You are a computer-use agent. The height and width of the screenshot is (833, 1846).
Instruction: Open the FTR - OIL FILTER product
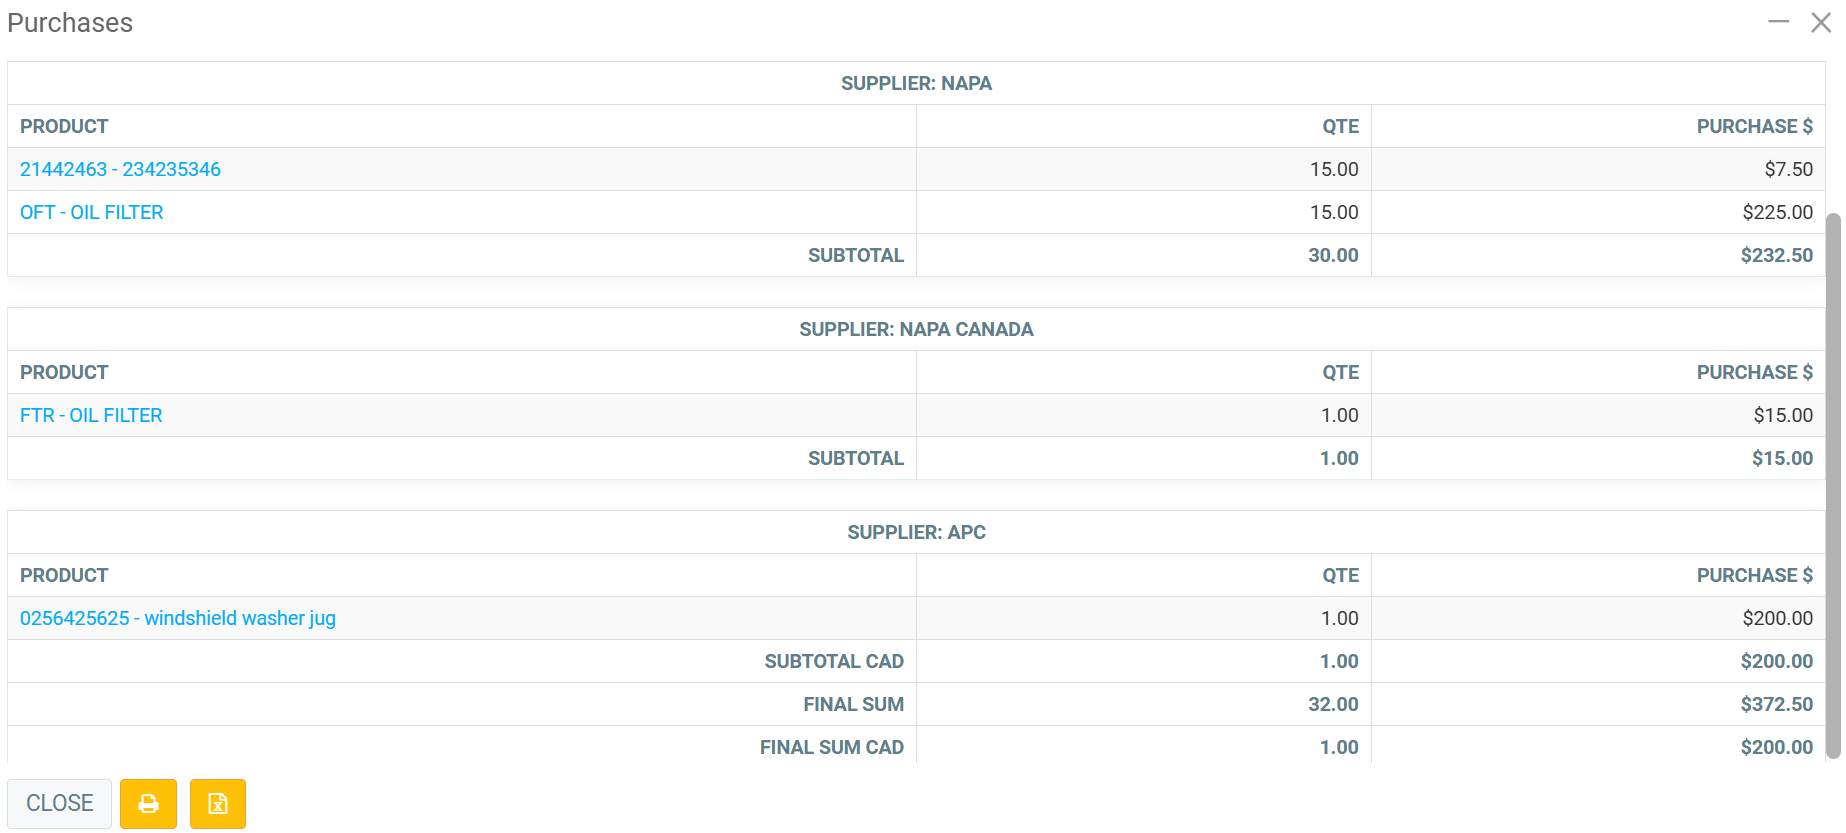pos(91,415)
